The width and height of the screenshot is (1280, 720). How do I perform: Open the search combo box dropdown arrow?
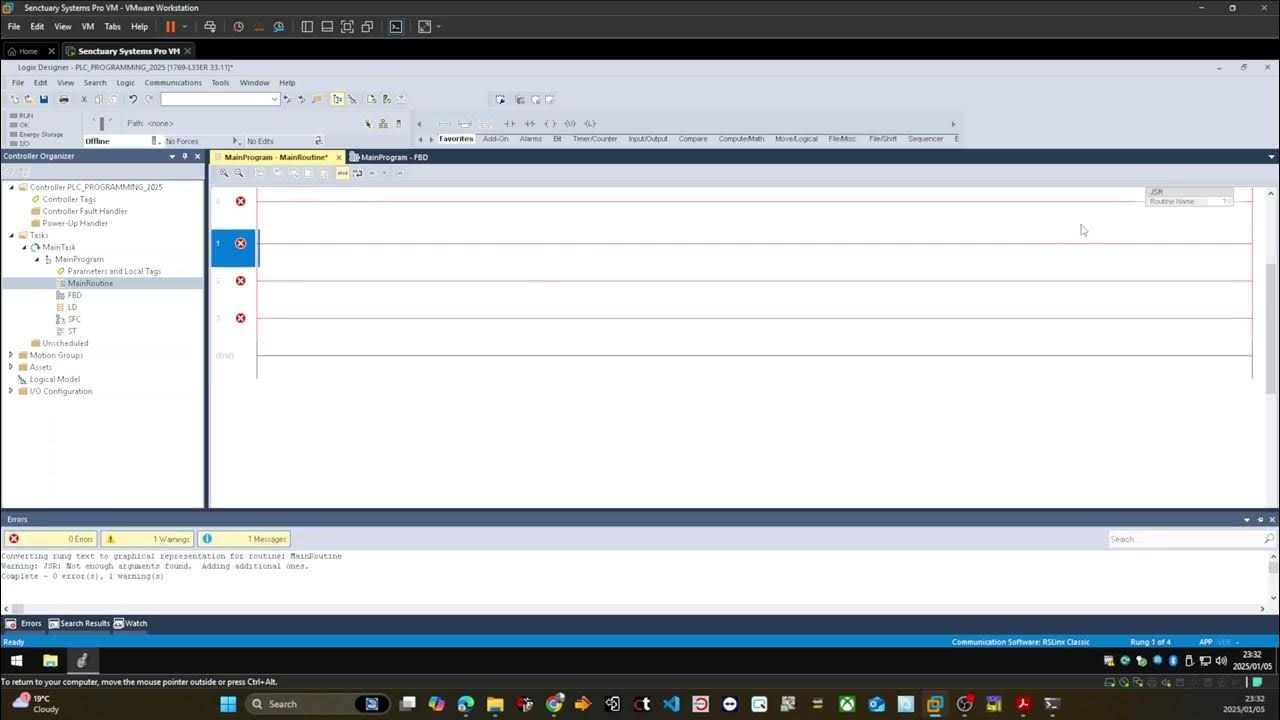click(274, 99)
